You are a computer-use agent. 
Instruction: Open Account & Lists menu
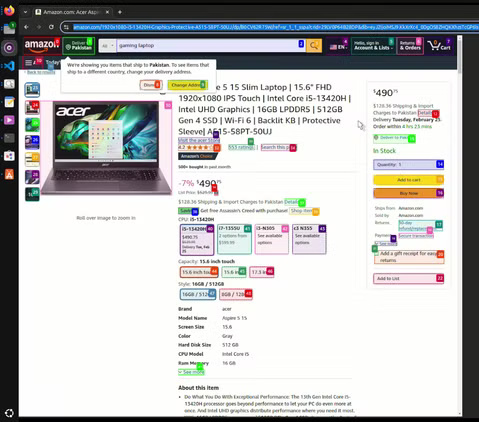373,46
